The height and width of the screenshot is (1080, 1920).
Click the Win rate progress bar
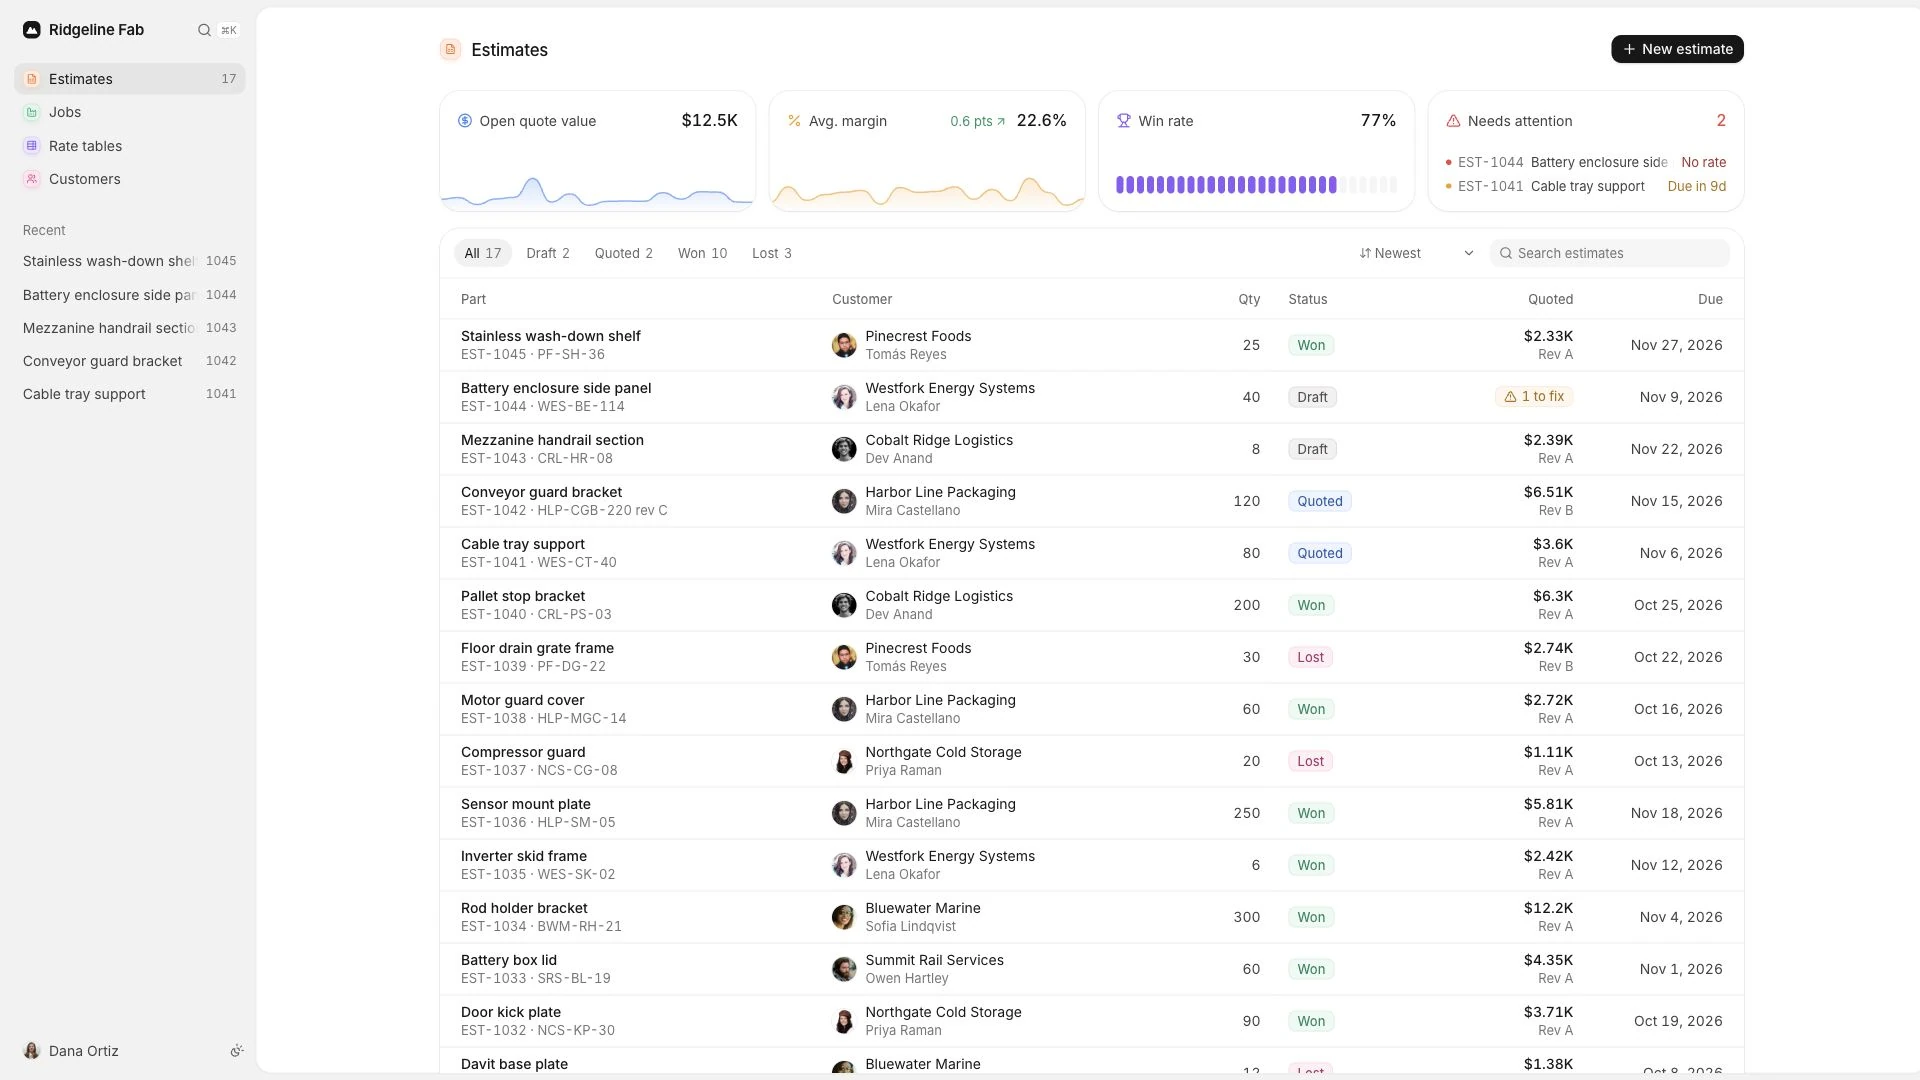click(x=1256, y=185)
